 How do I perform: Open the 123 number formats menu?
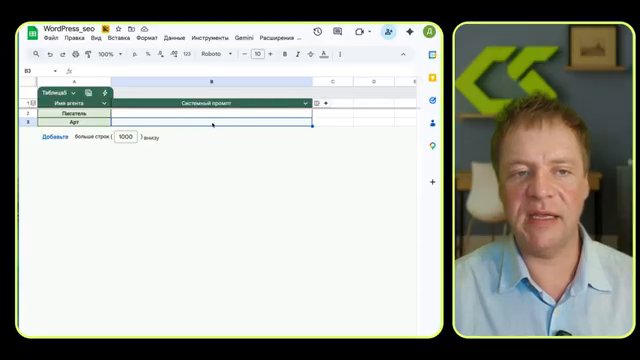point(187,54)
